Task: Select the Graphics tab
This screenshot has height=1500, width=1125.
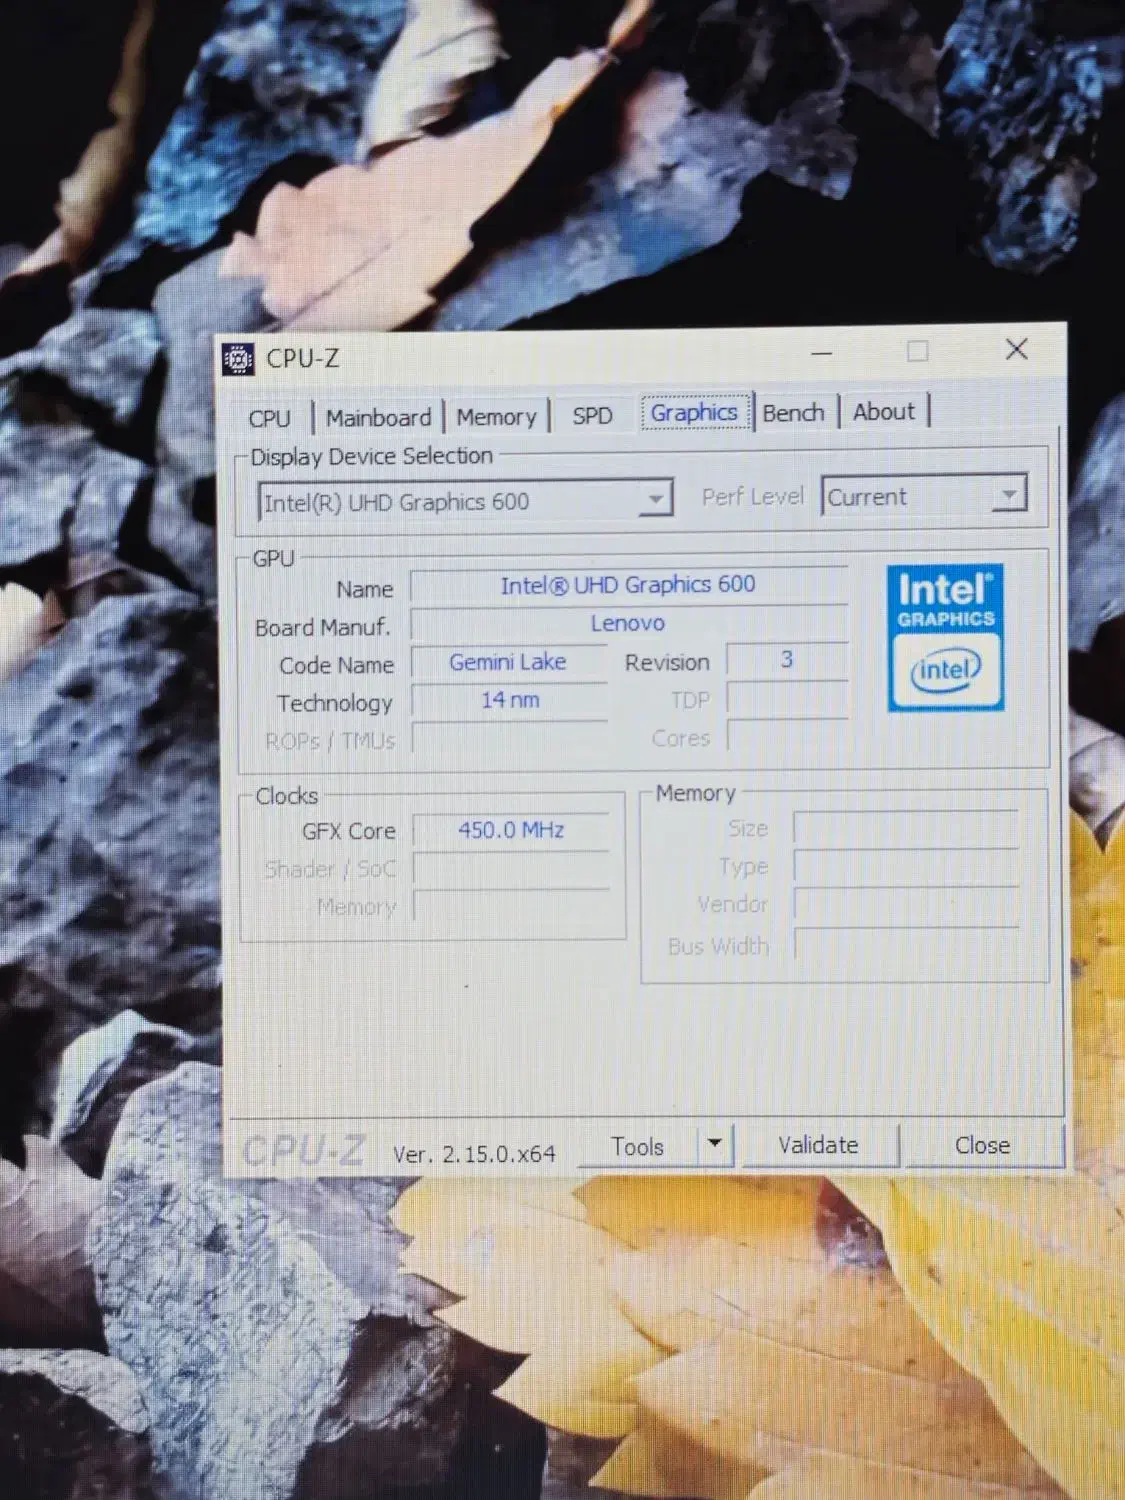Action: pos(694,412)
